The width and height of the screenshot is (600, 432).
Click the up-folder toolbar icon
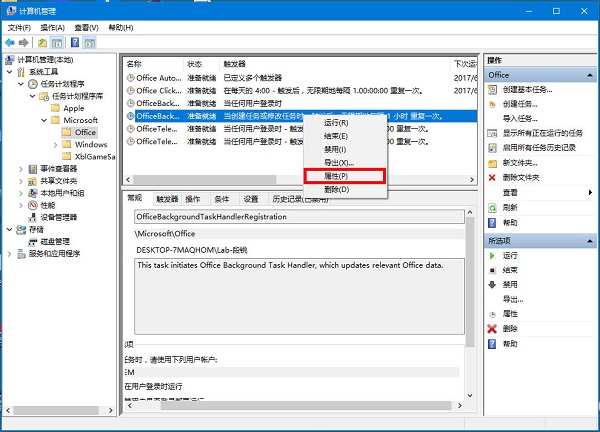coord(42,43)
